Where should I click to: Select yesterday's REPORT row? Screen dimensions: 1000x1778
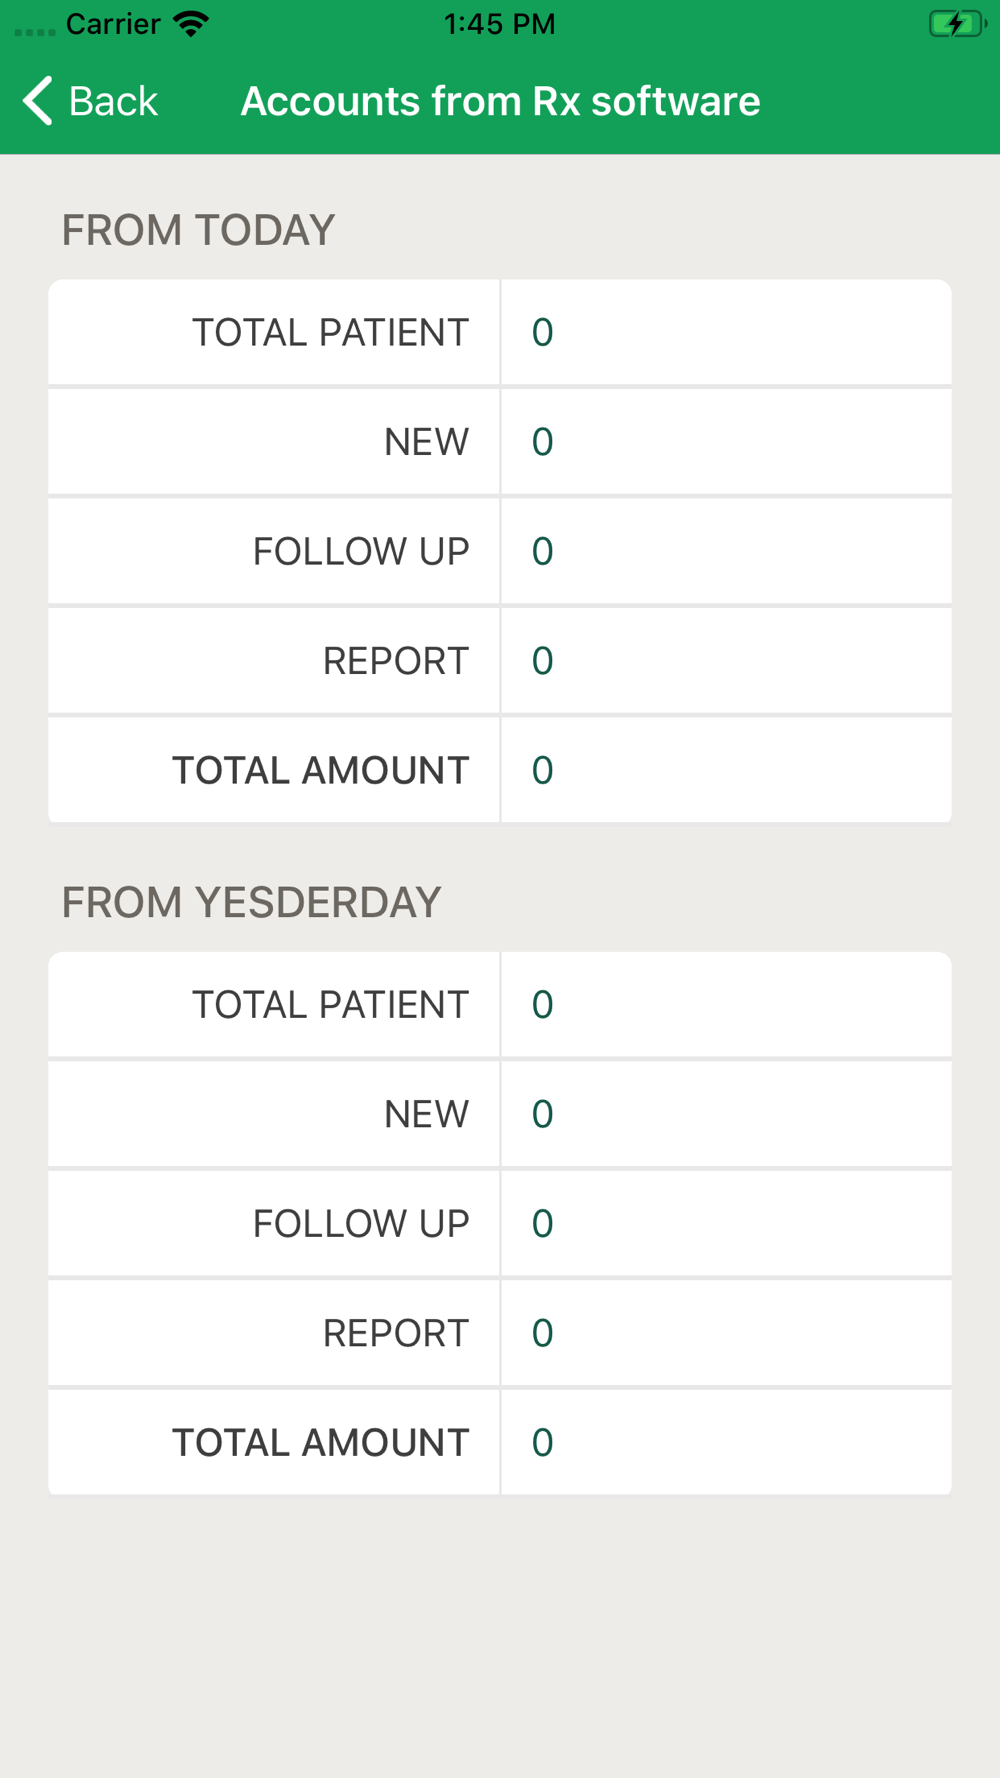[500, 1333]
